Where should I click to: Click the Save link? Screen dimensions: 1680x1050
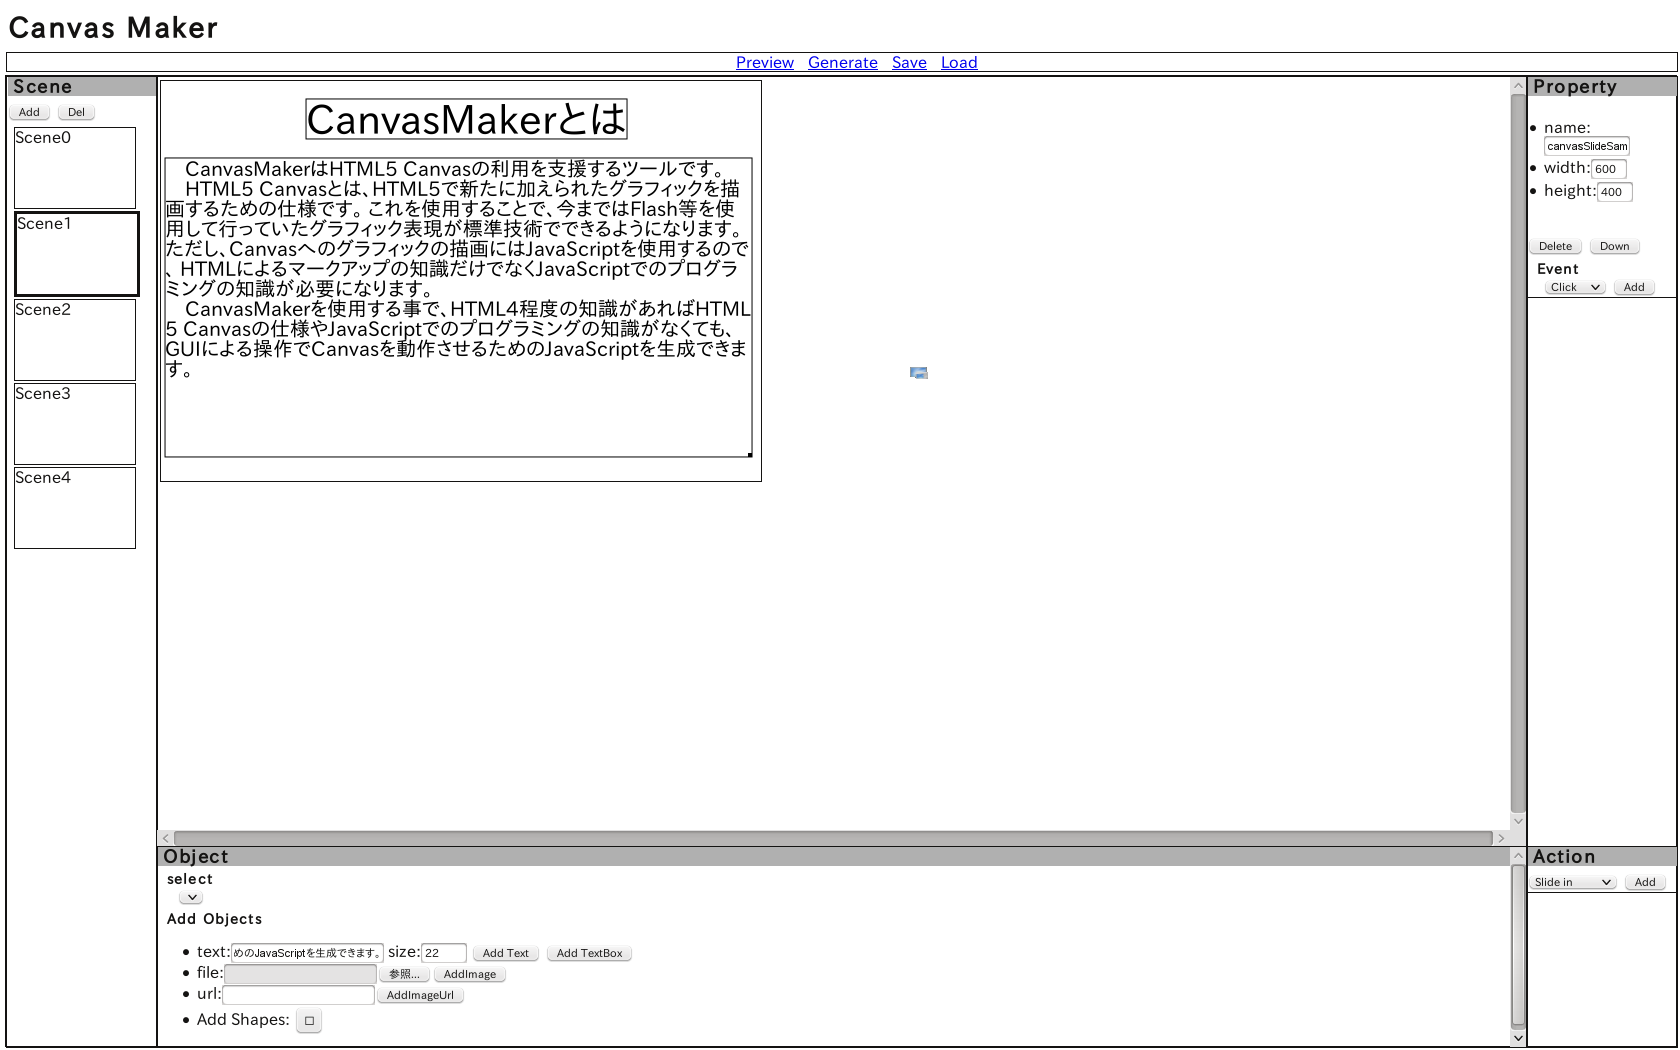[909, 62]
